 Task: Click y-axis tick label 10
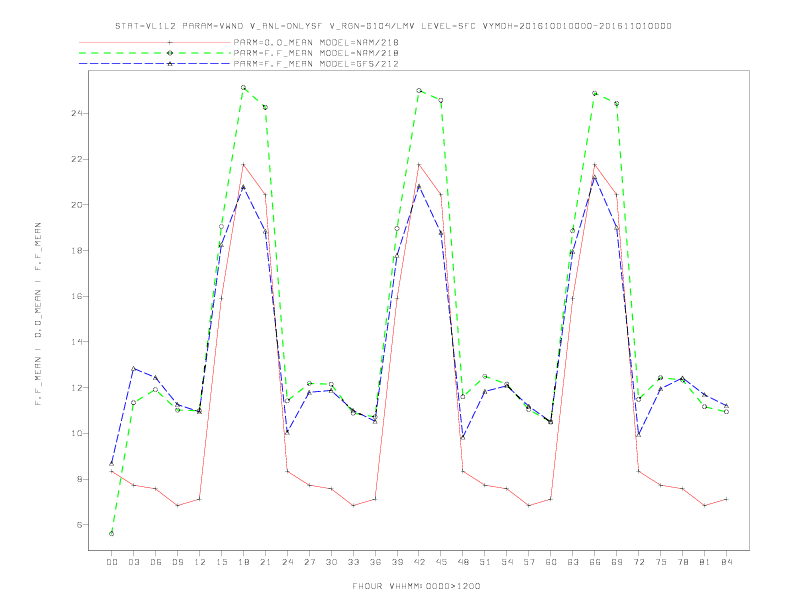click(77, 433)
